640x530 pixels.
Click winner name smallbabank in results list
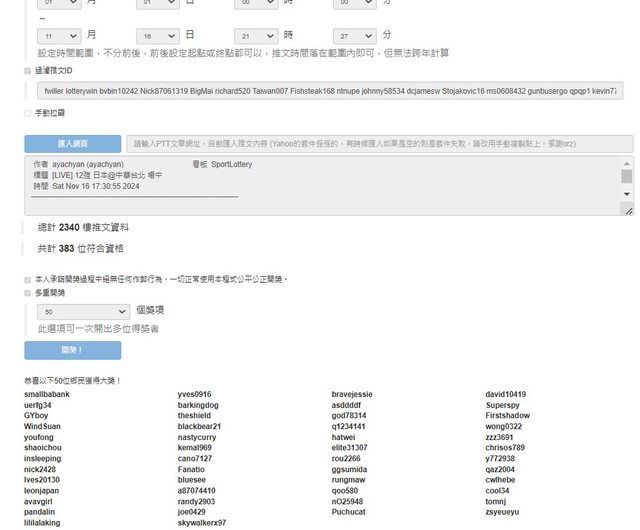pos(47,395)
